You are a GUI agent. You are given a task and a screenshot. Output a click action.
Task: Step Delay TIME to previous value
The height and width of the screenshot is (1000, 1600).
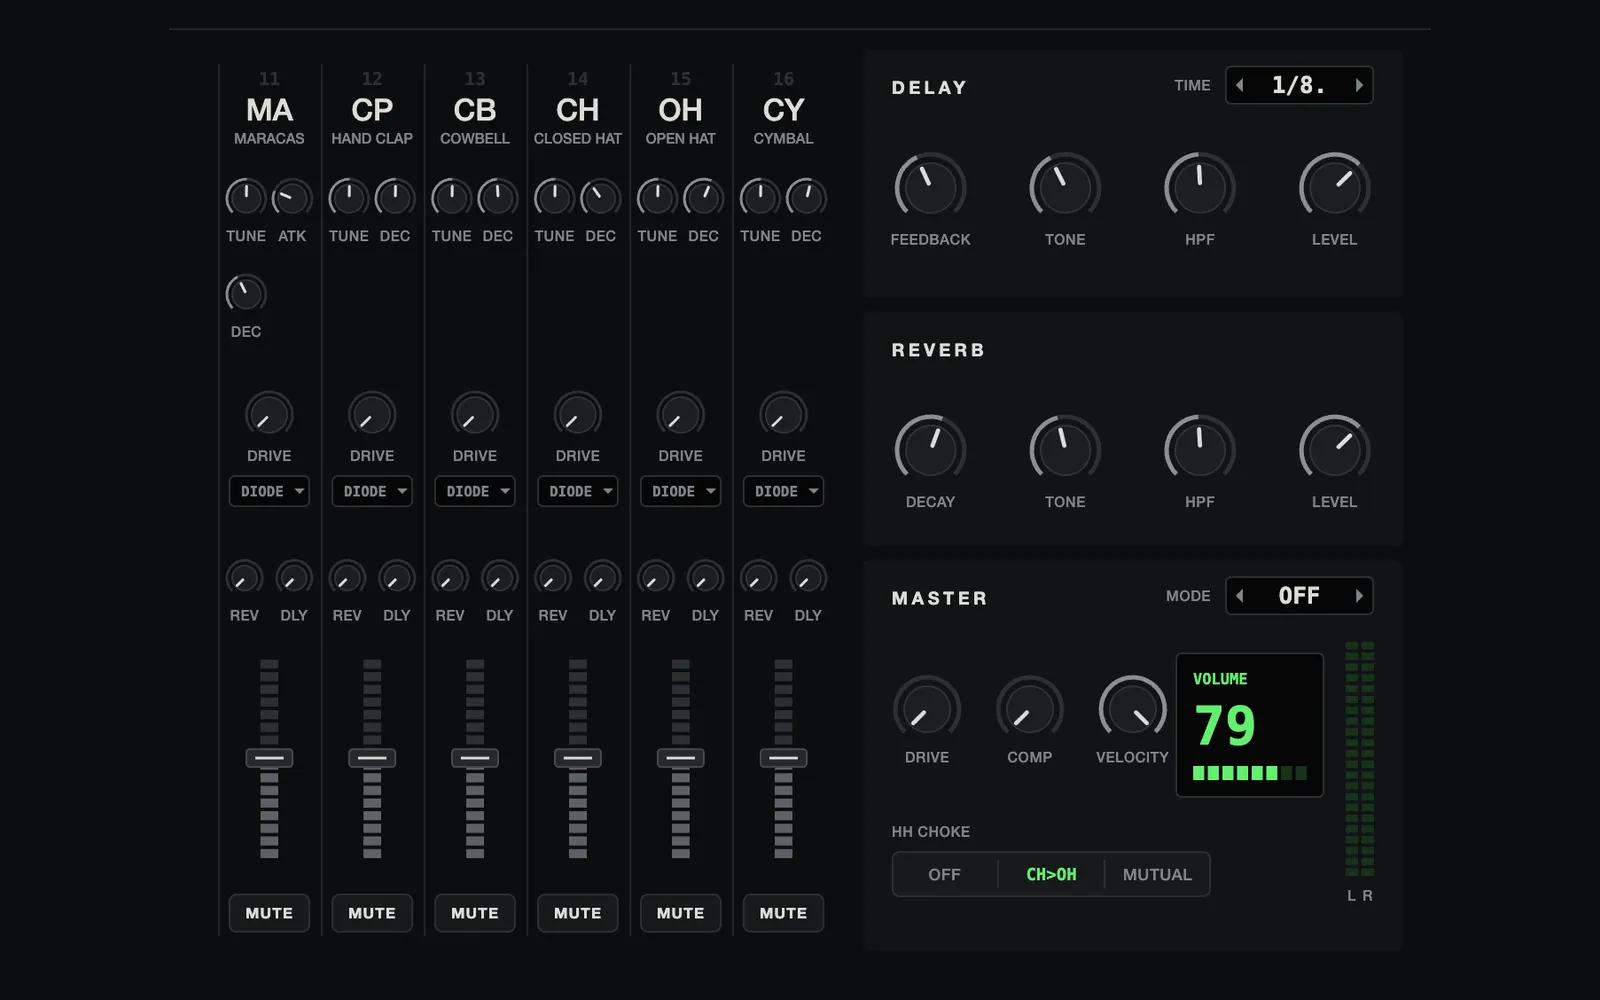pyautogui.click(x=1240, y=85)
